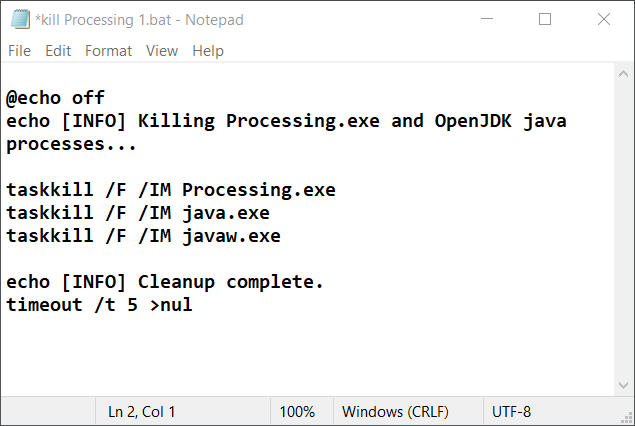Open the Format menu

click(108, 50)
